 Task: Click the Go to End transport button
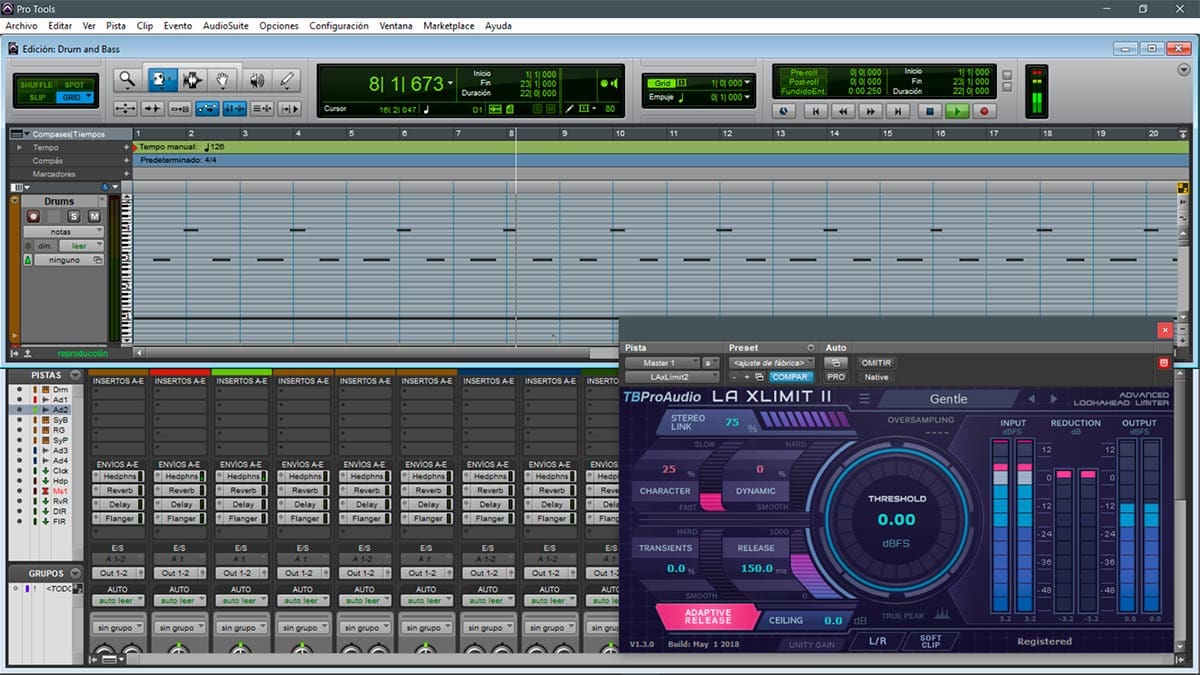(x=900, y=112)
